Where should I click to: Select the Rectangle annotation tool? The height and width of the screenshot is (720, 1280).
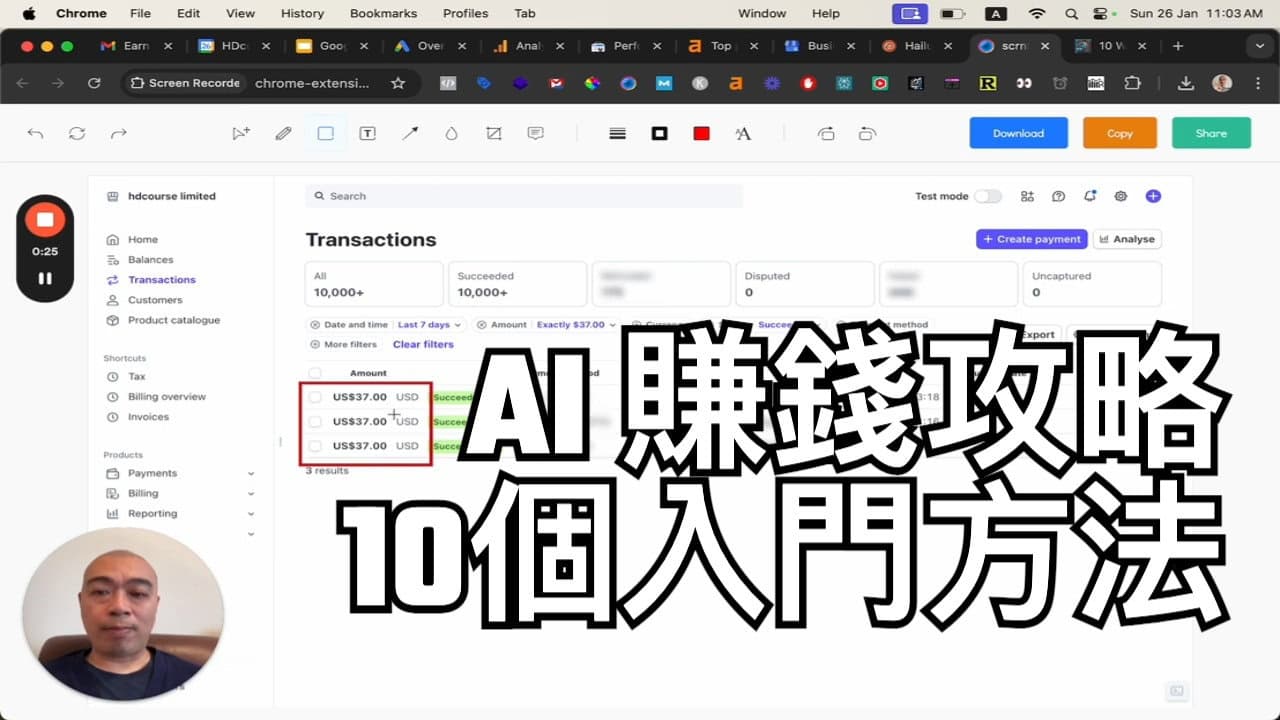point(325,133)
